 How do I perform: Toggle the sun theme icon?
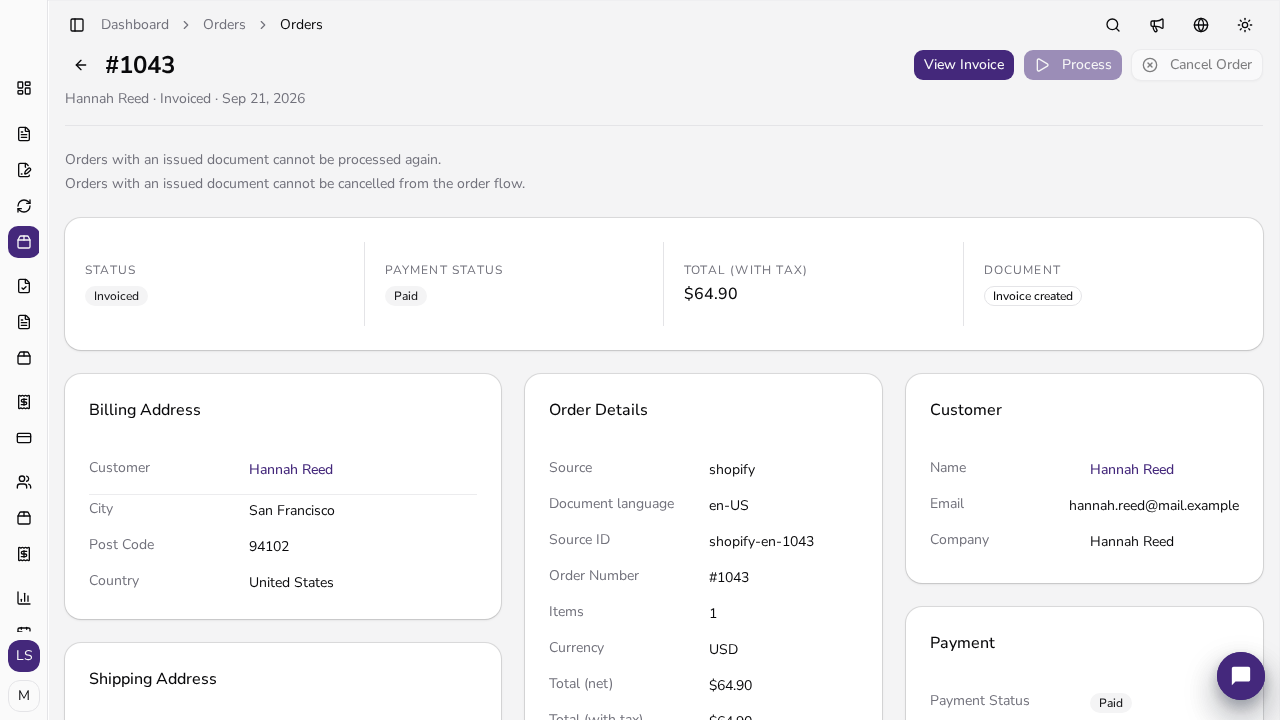tap(1245, 25)
